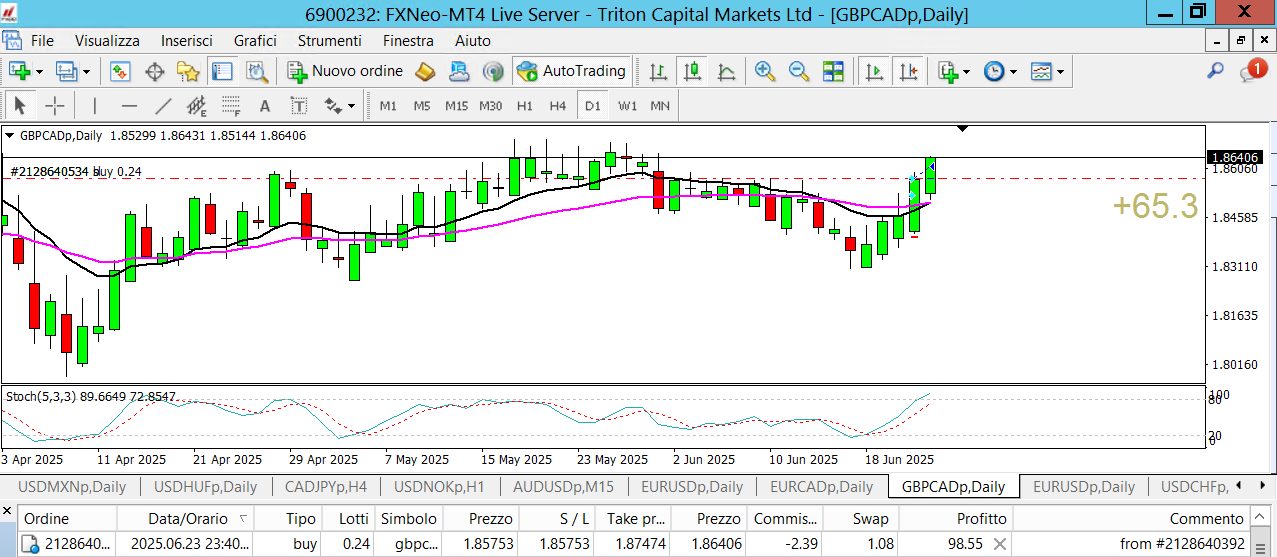Open the periodicity clock icon
This screenshot has height=557, width=1277.
(x=994, y=71)
